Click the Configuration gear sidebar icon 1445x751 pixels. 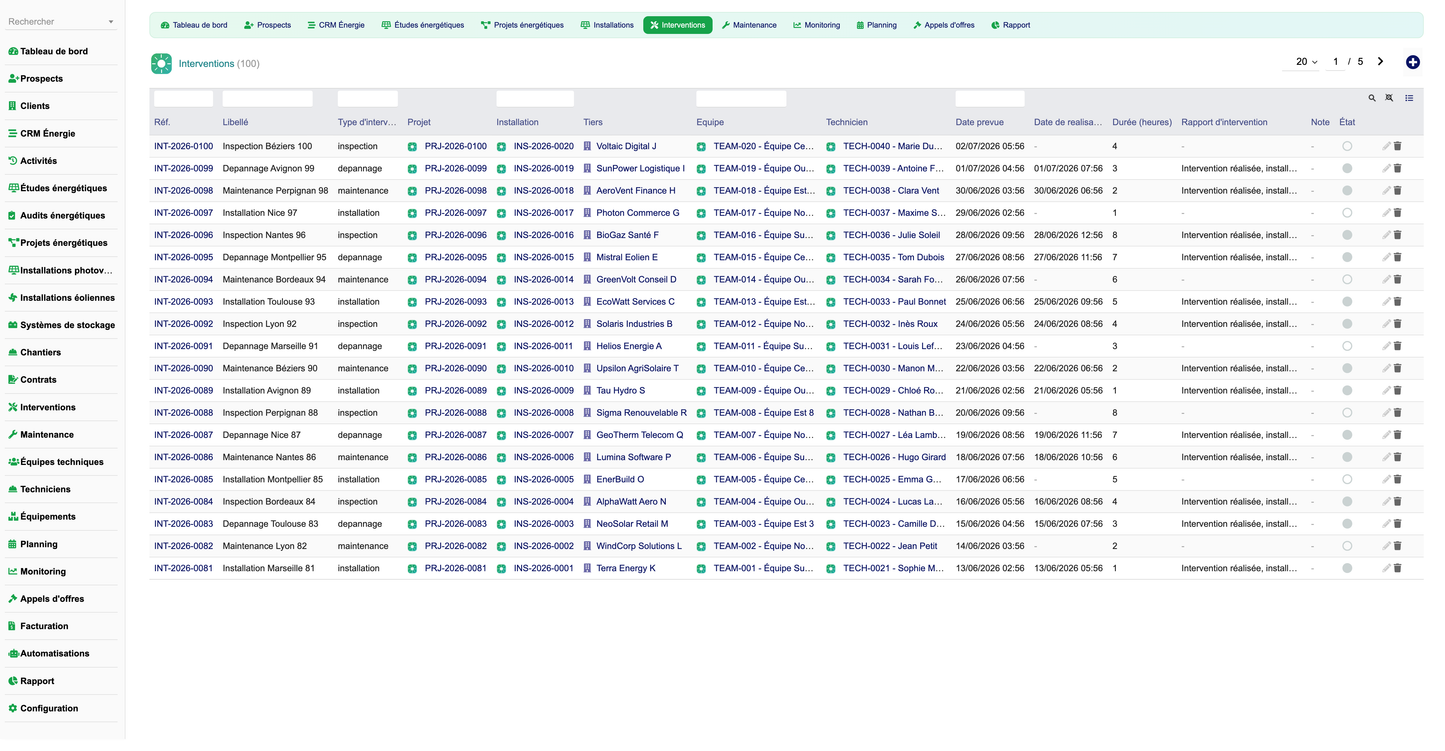[13, 709]
